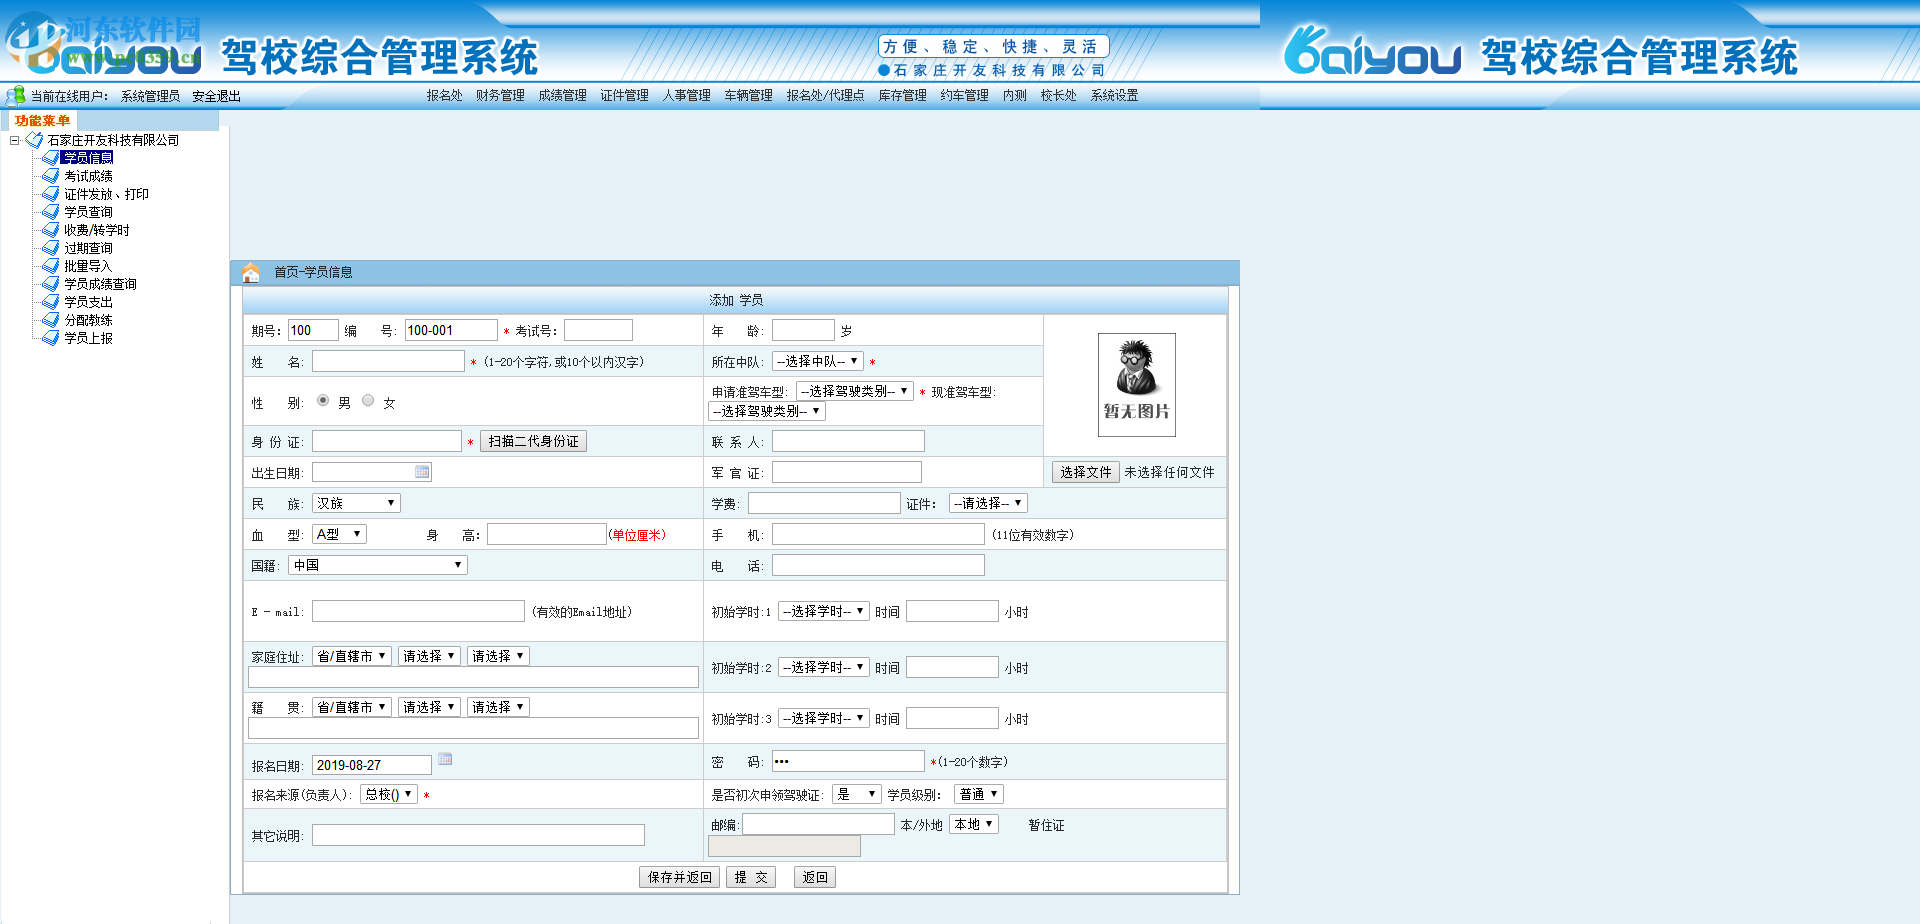This screenshot has width=1920, height=924.
Task: Open the 报名处 menu
Action: click(x=445, y=96)
